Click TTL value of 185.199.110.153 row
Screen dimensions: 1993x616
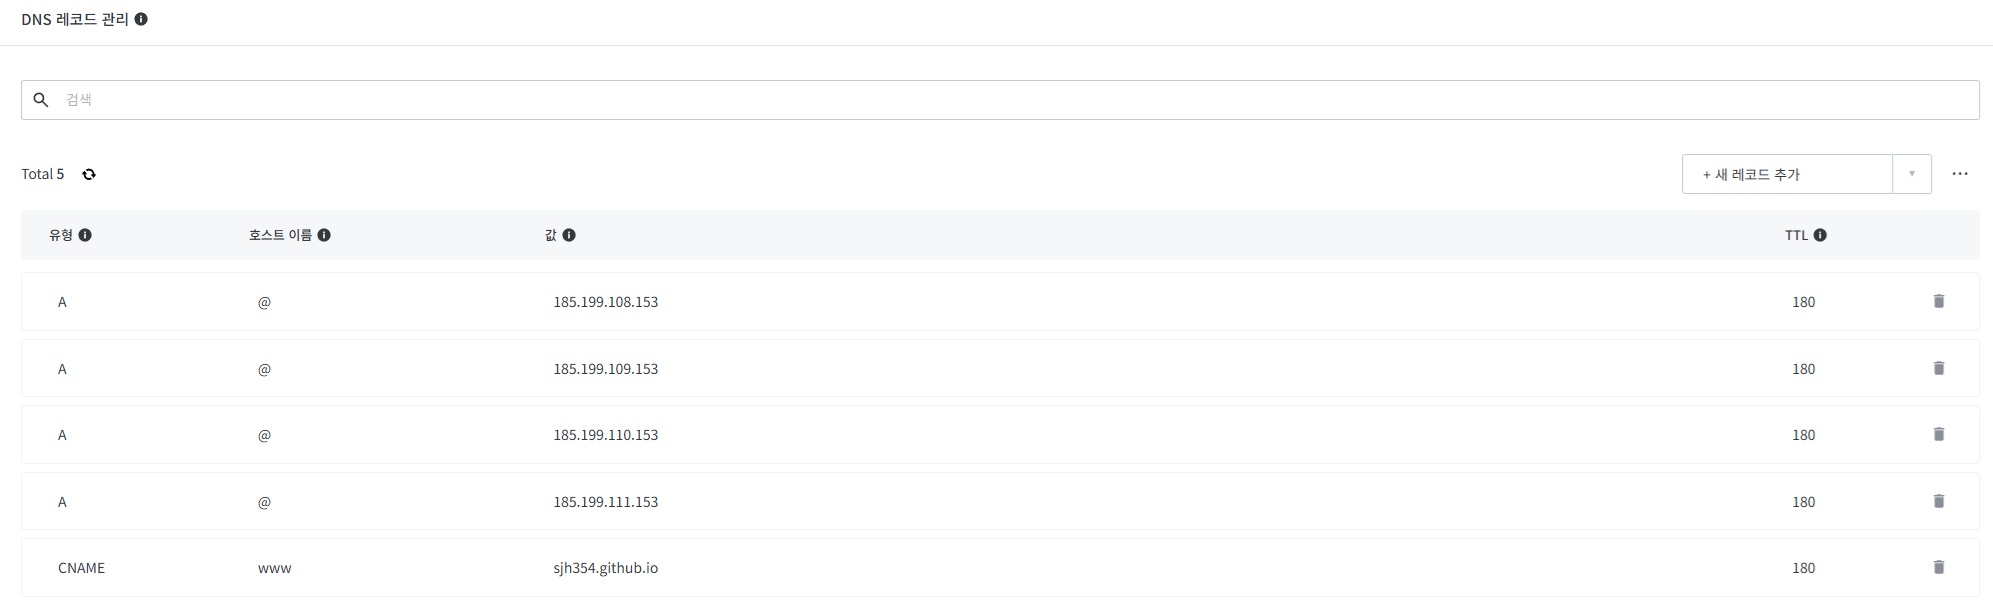click(1803, 435)
